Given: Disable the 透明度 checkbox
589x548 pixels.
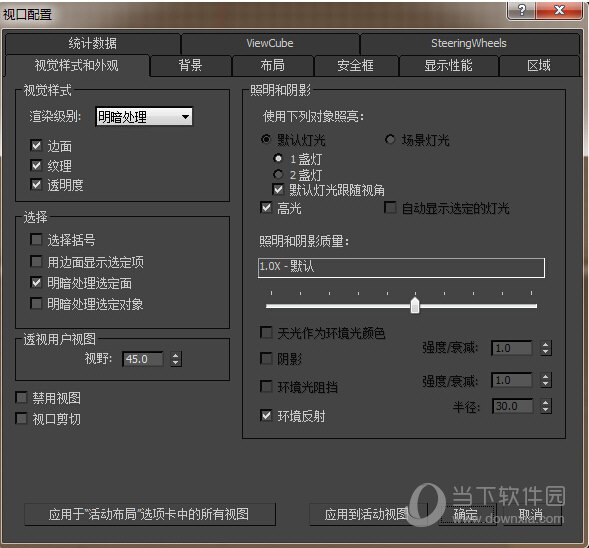Looking at the screenshot, I should pyautogui.click(x=36, y=184).
